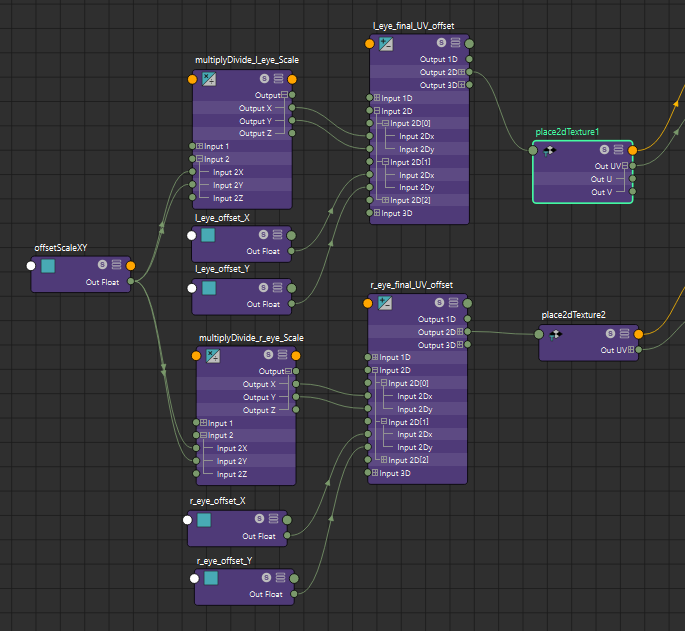Toggle solo on the r_eye_final_UV_offset node
Screen dimensions: 685x631
(x=439, y=303)
